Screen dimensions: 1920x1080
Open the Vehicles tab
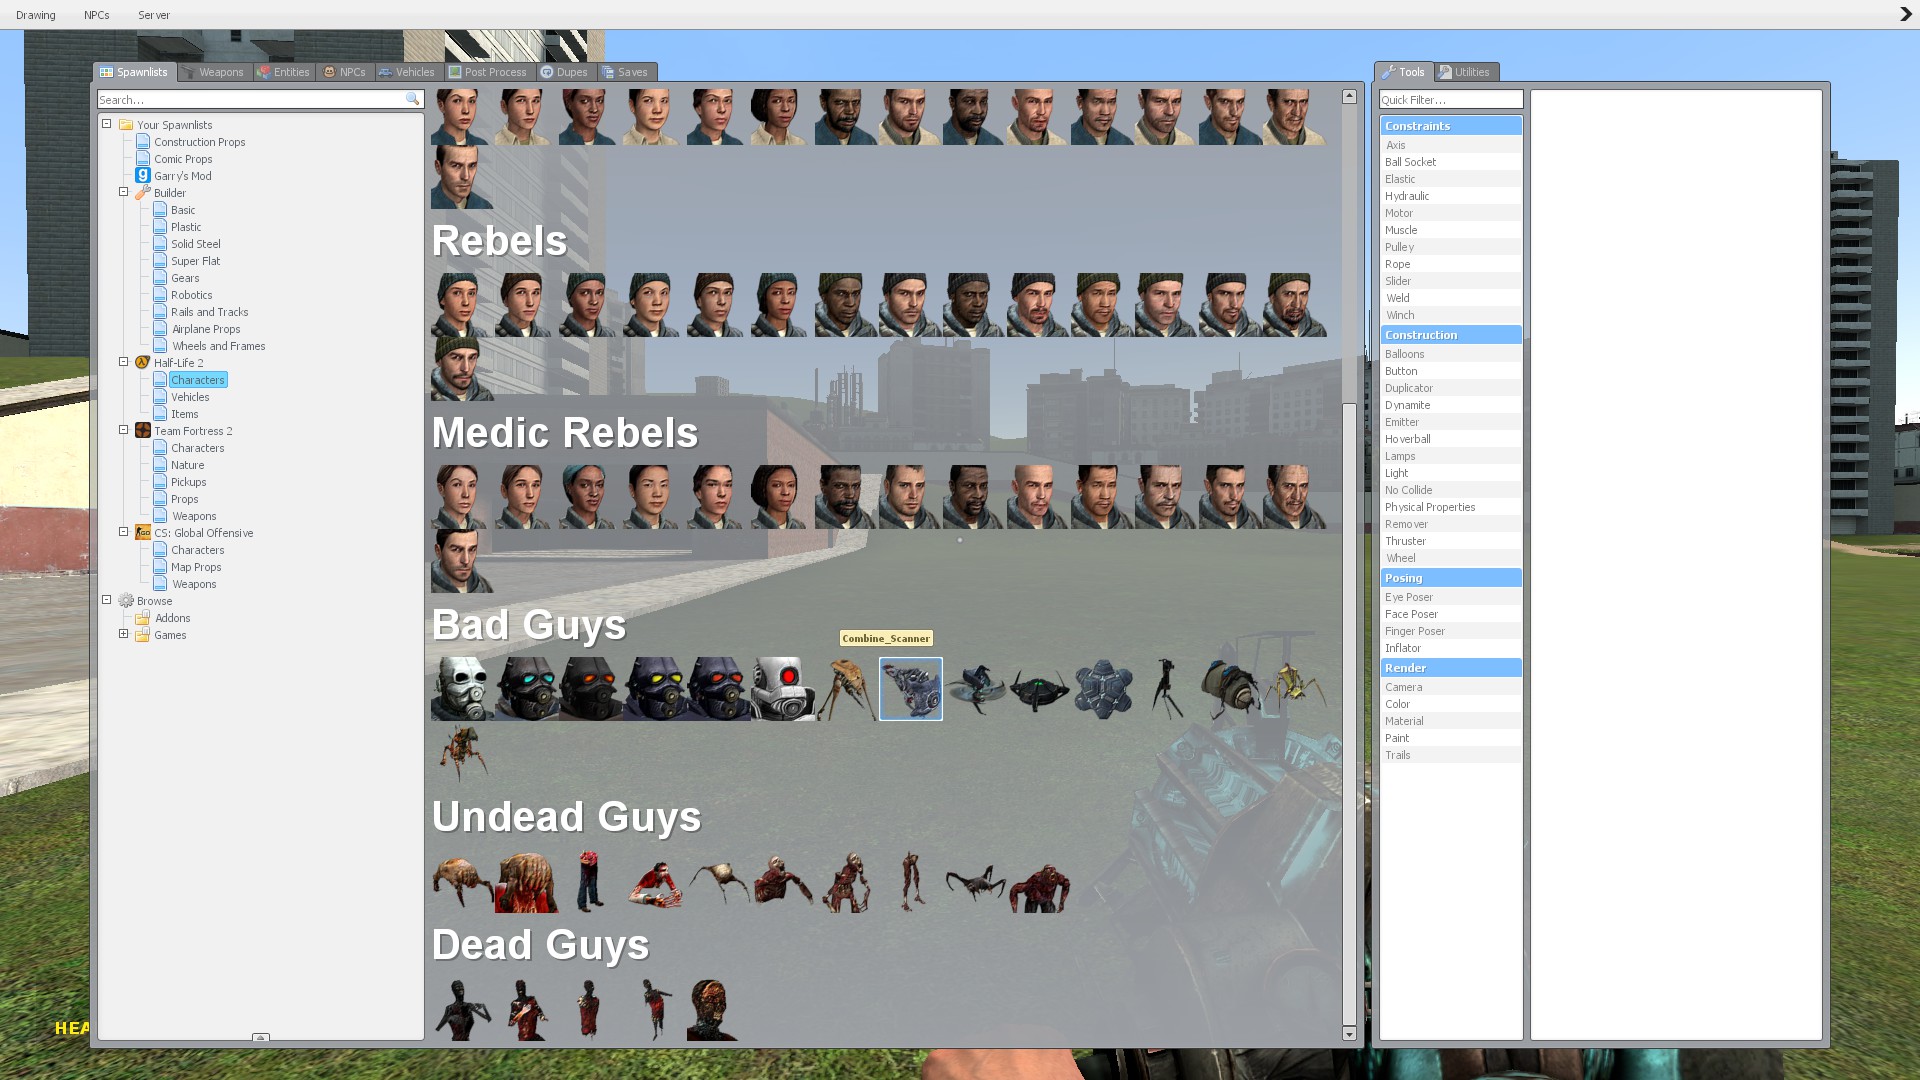(x=406, y=72)
